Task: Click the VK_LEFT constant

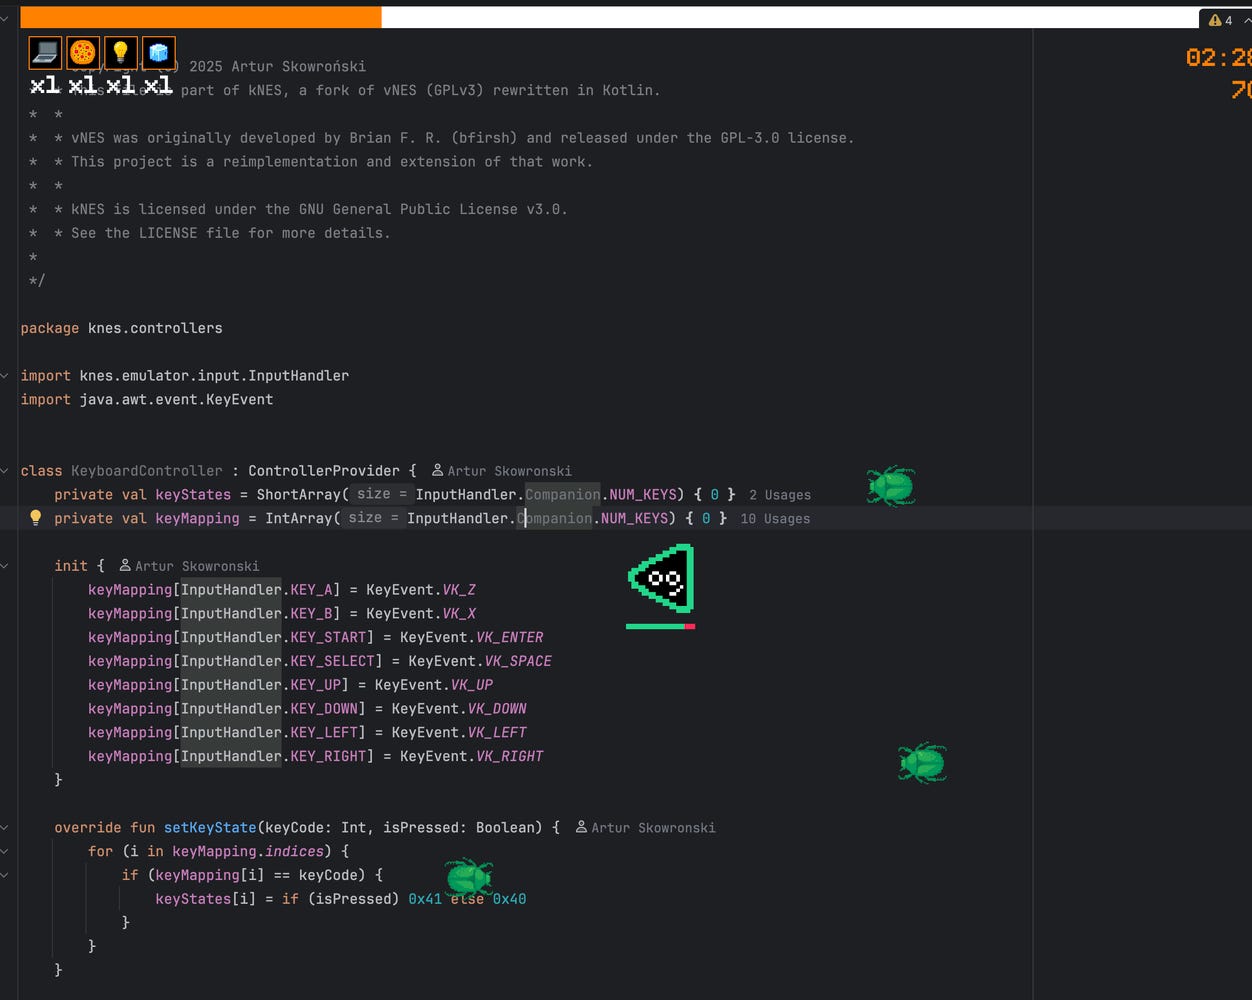Action: coord(497,733)
